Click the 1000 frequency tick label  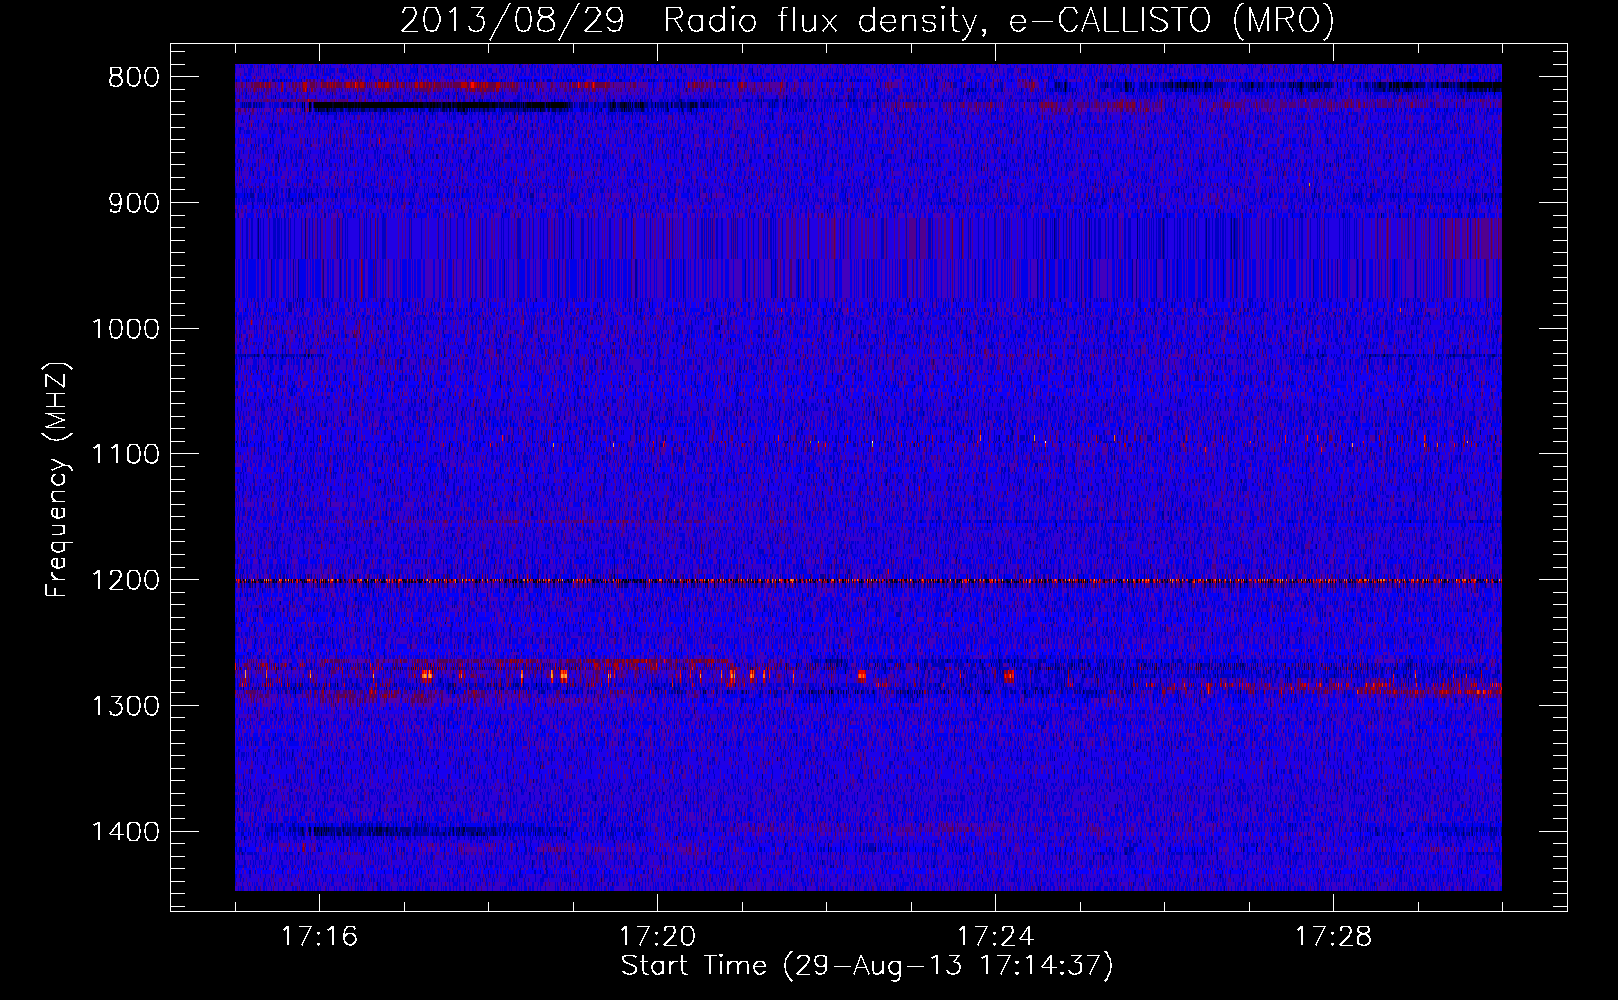coord(125,329)
